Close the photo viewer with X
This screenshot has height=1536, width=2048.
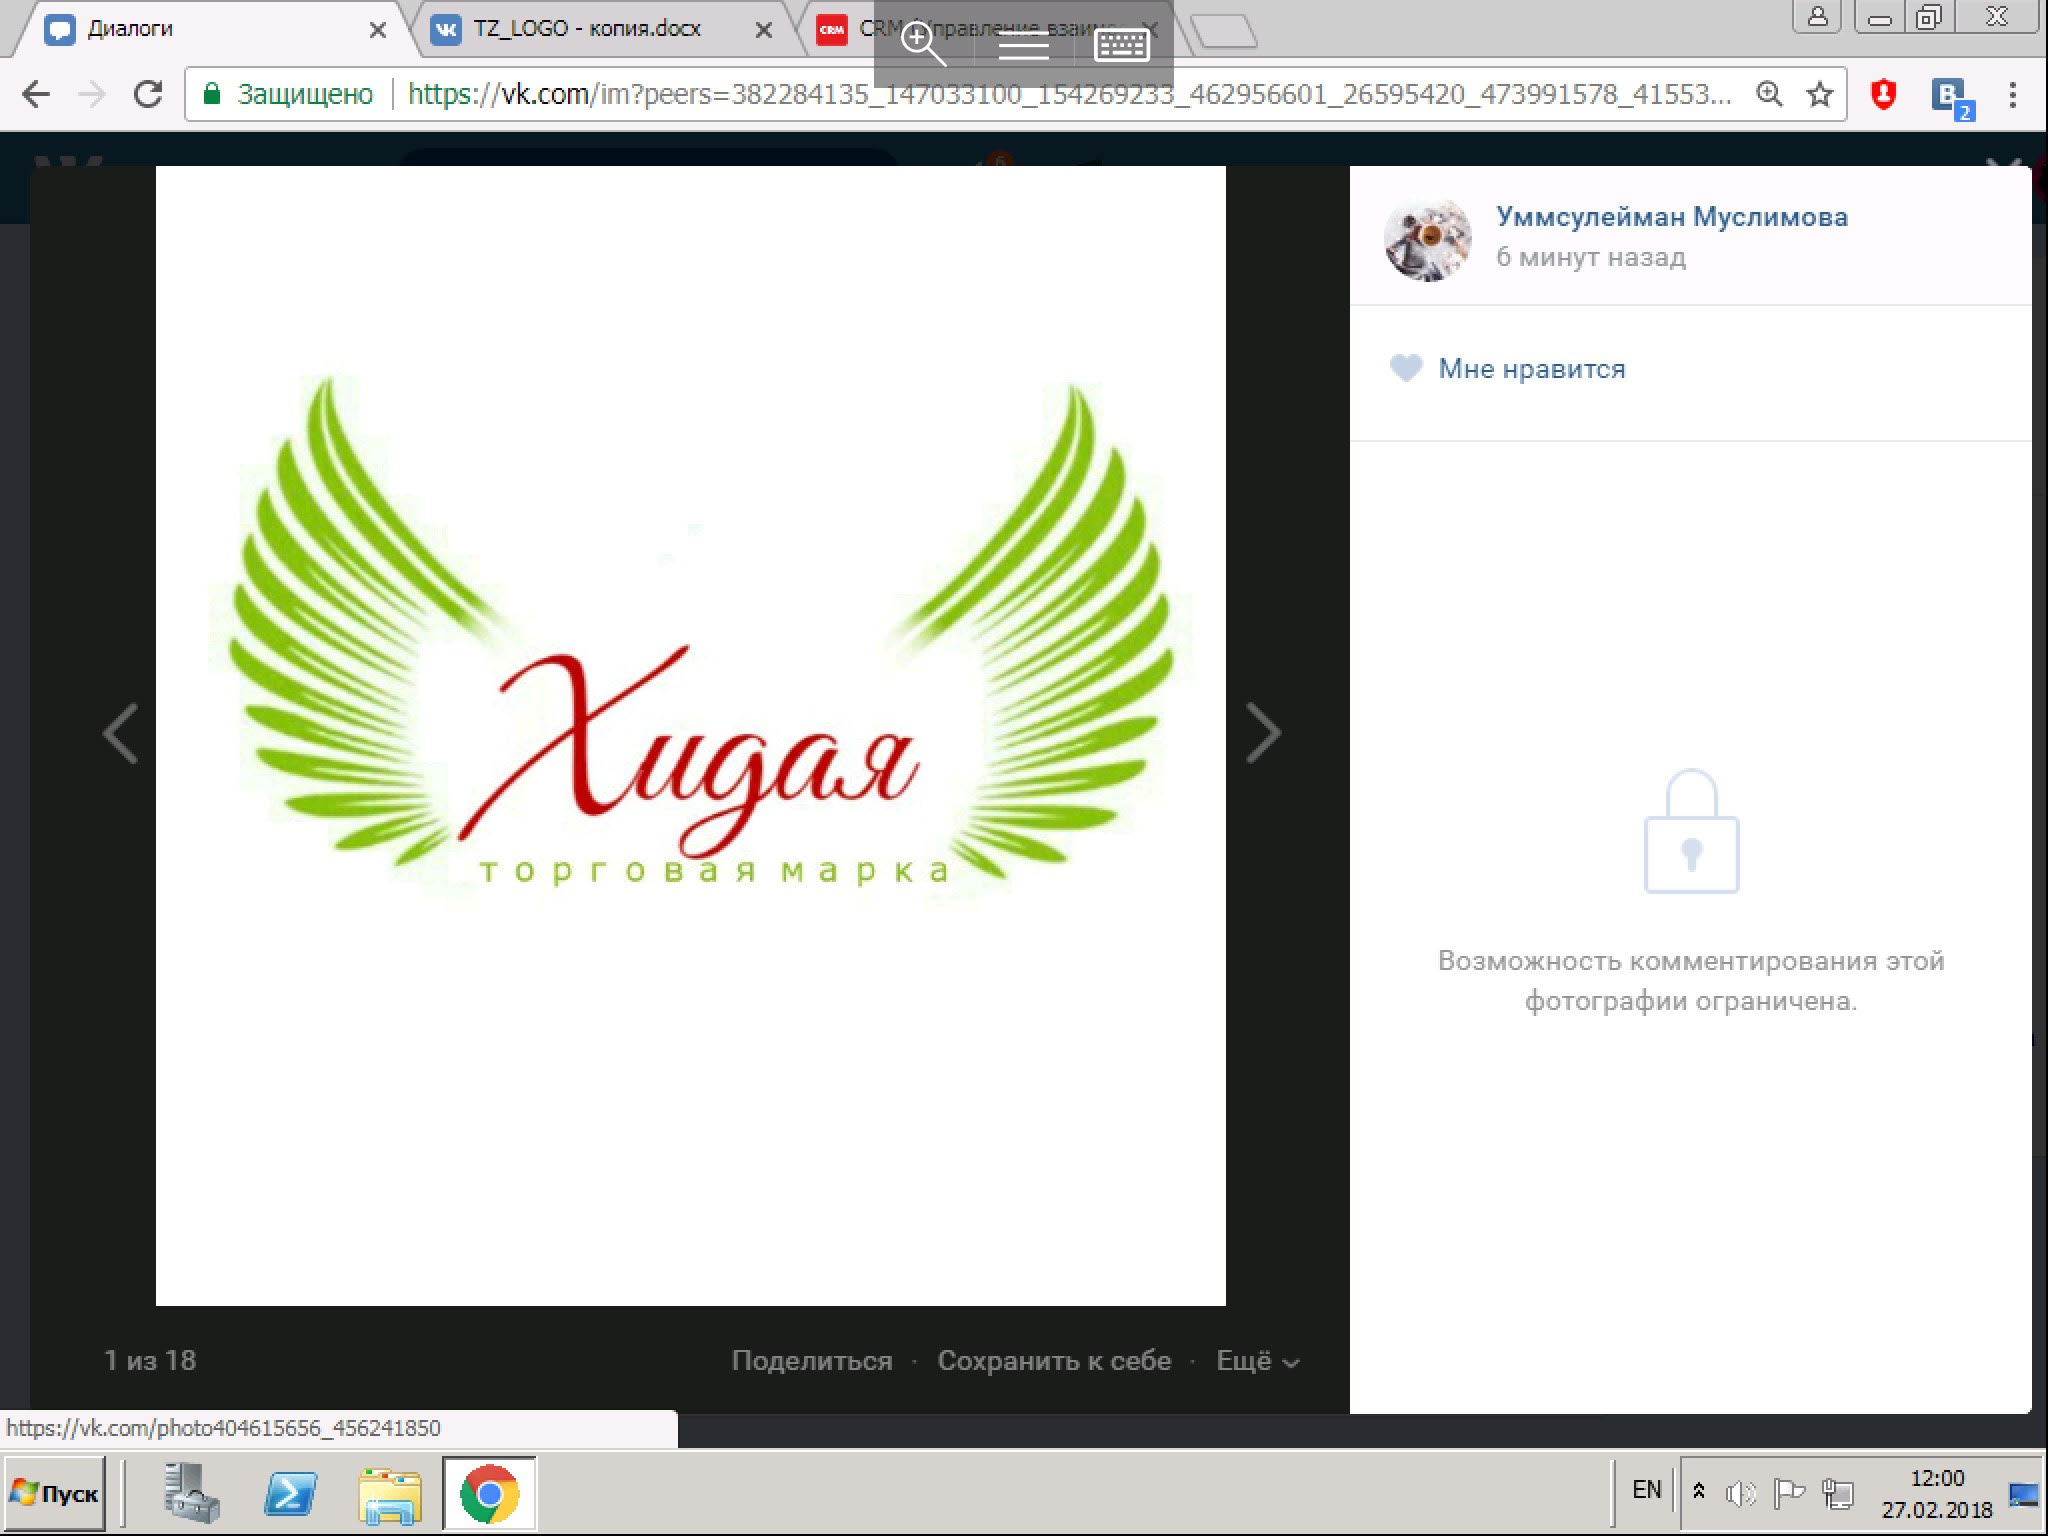2004,170
